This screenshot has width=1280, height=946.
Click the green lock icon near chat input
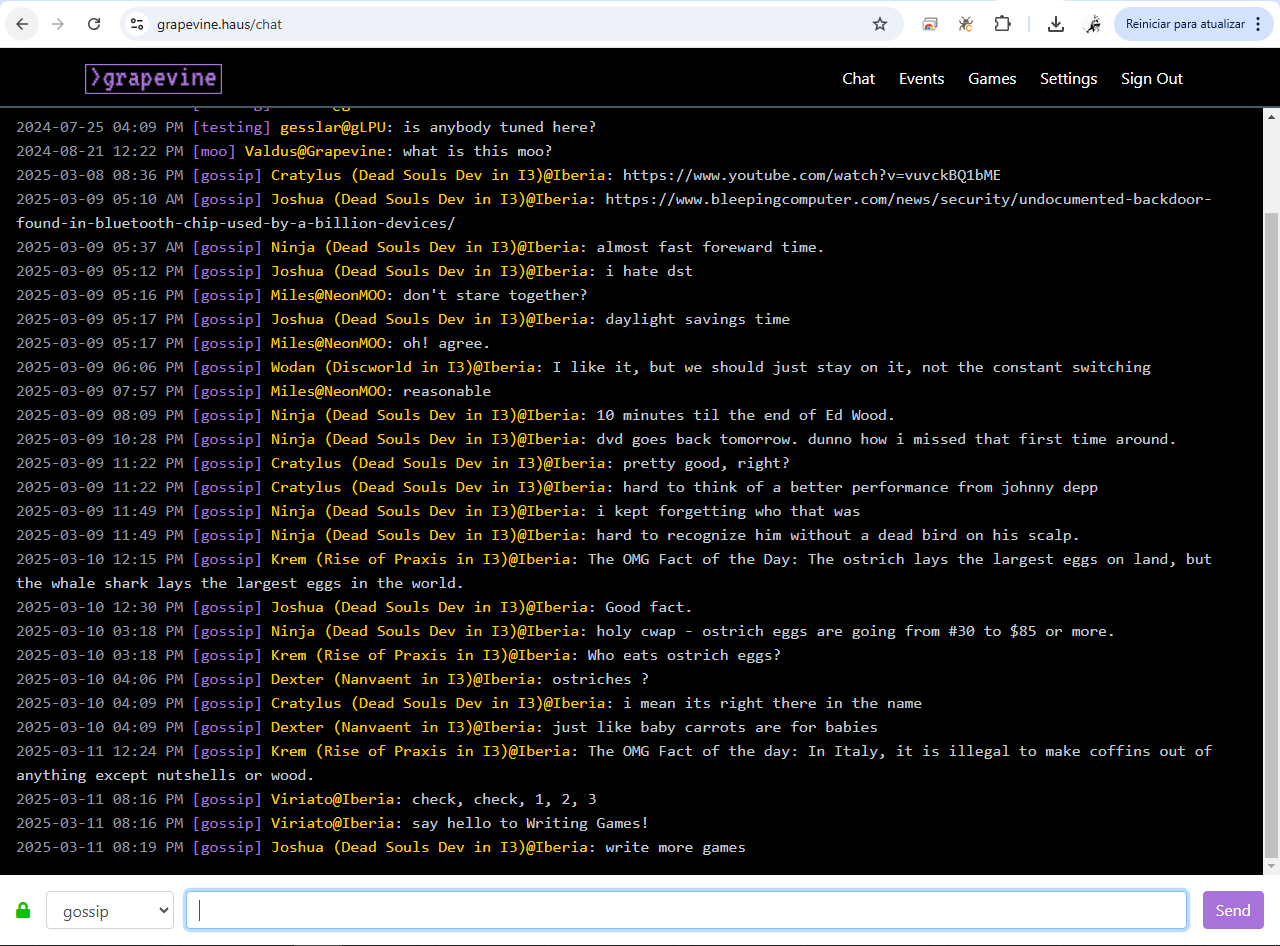pos(24,910)
